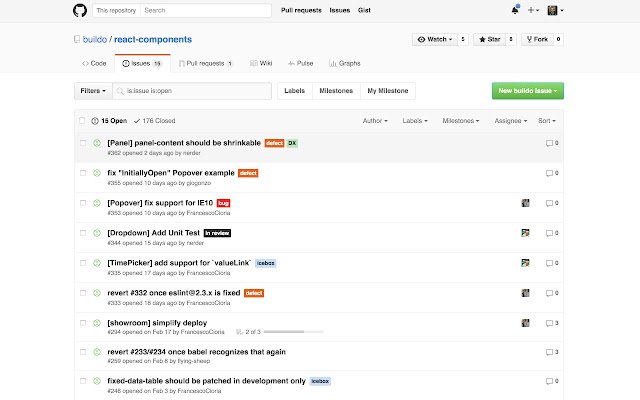The width and height of the screenshot is (640, 400).
Task: Open issue '[Panel] panel-content should be shrinkable'
Action: point(184,143)
